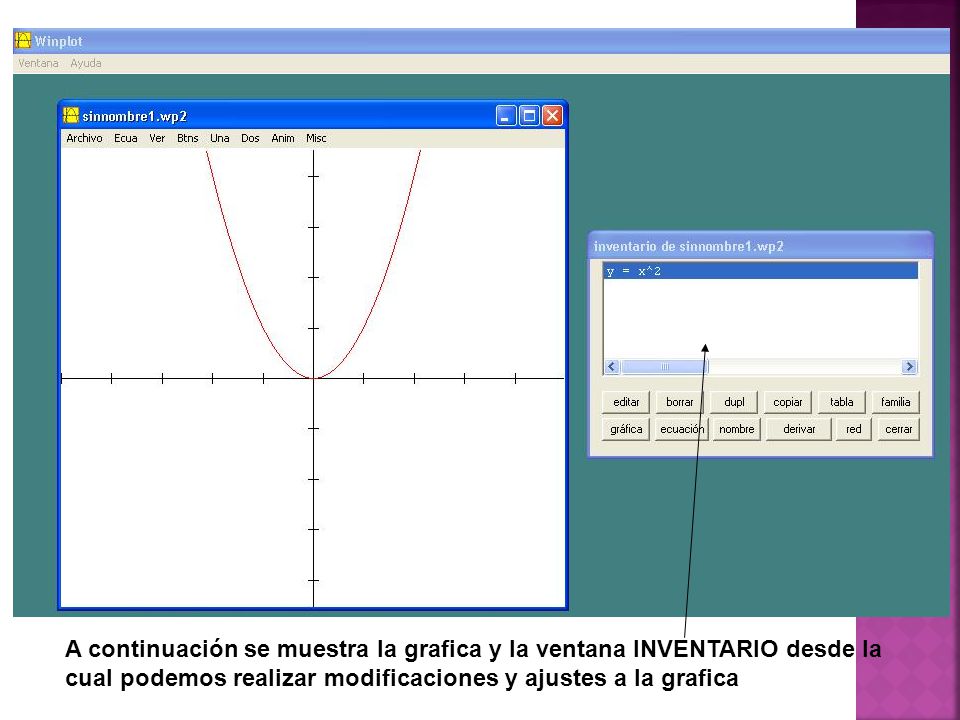The width and height of the screenshot is (960, 720).
Task: Click the inventory scrollbar right arrow
Action: tap(909, 367)
